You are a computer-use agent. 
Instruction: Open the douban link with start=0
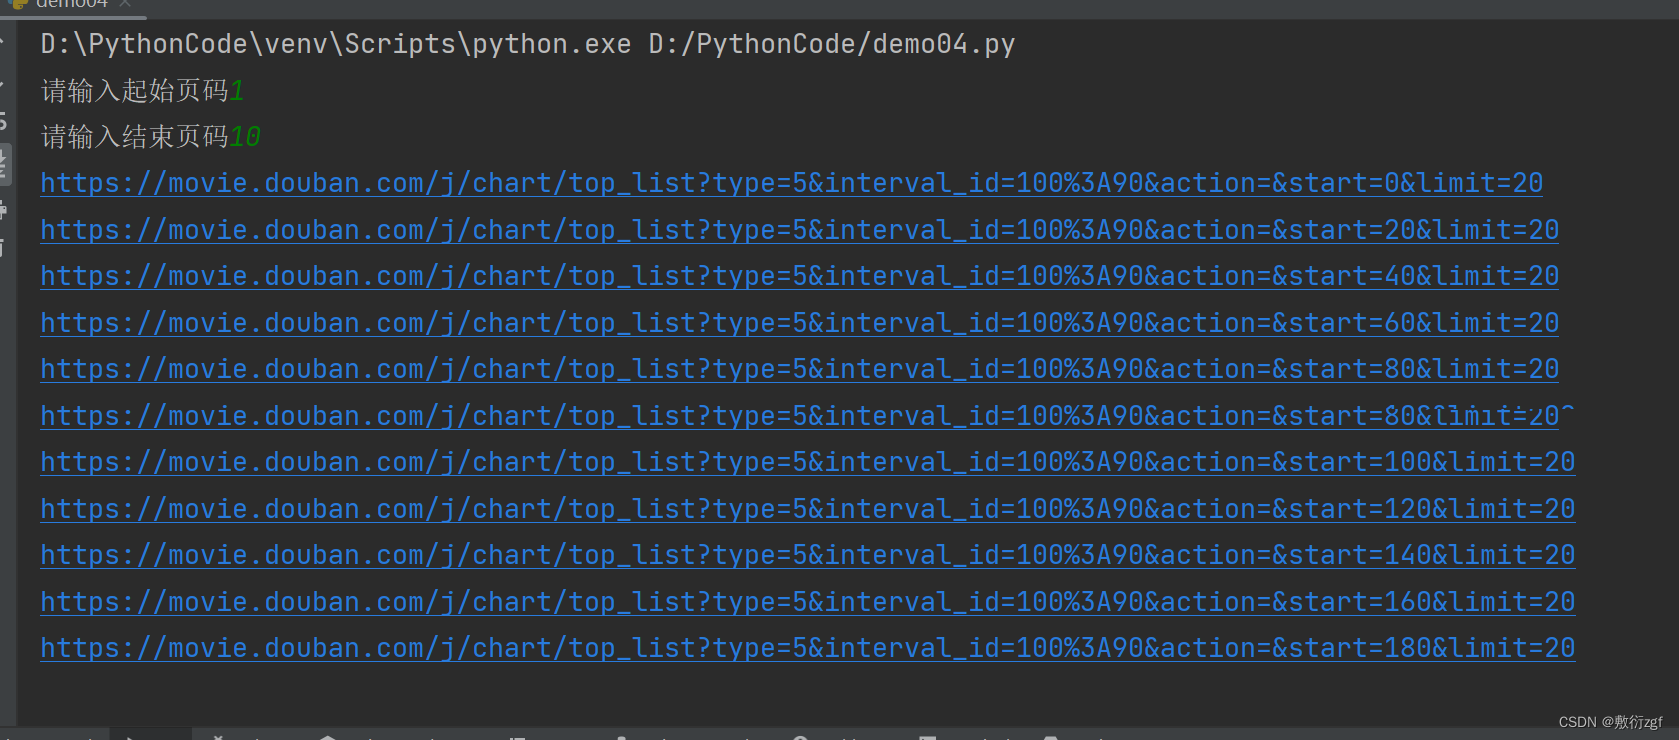coord(791,183)
